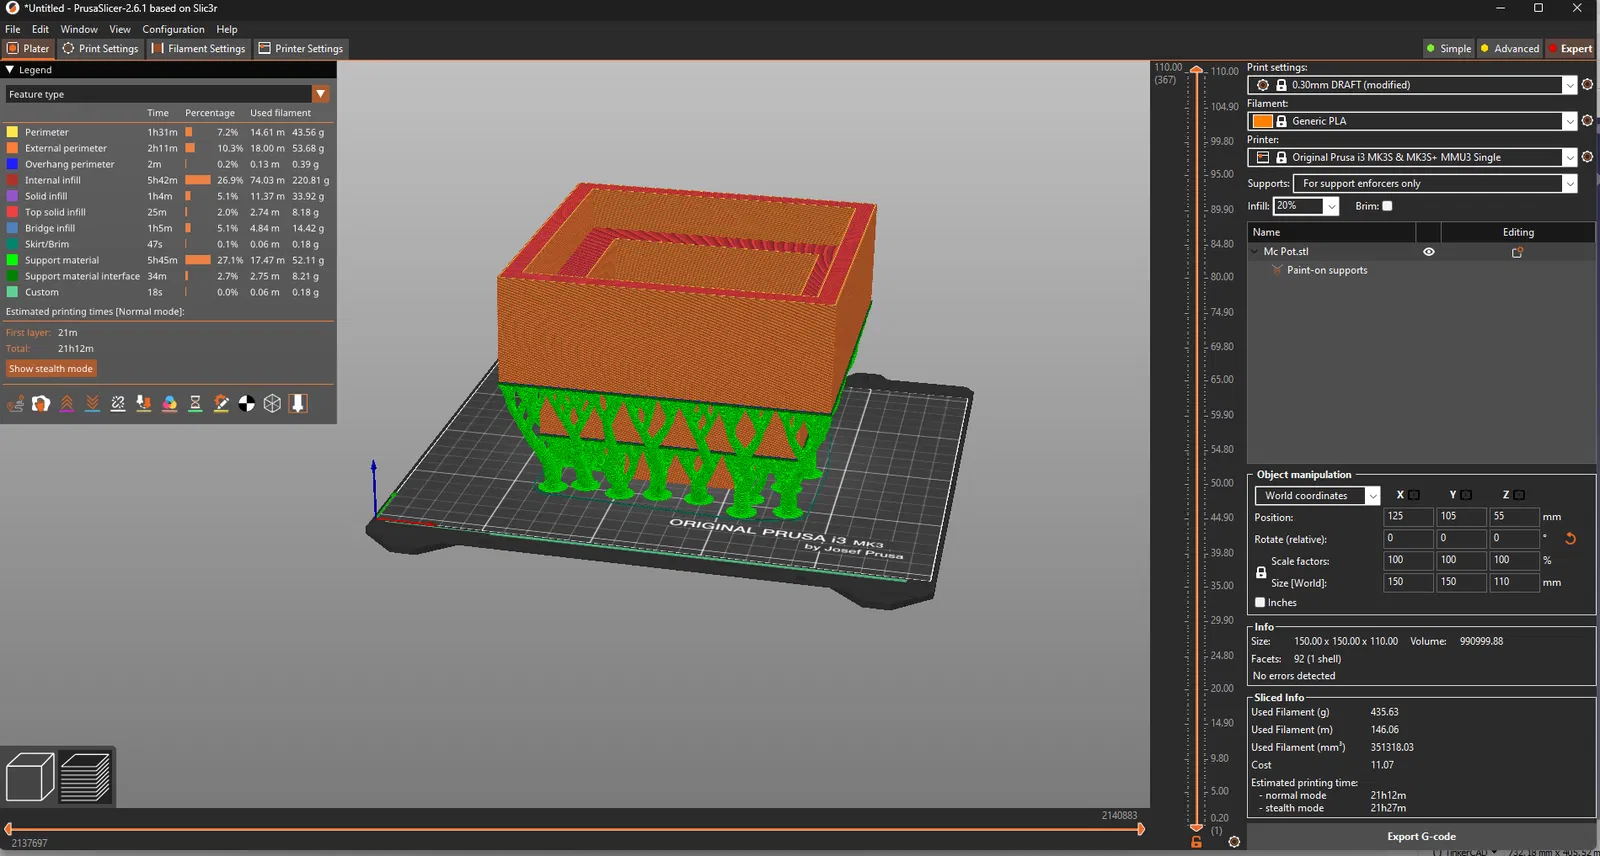Open Printer preset dropdown
The height and width of the screenshot is (856, 1600).
pyautogui.click(x=1569, y=157)
